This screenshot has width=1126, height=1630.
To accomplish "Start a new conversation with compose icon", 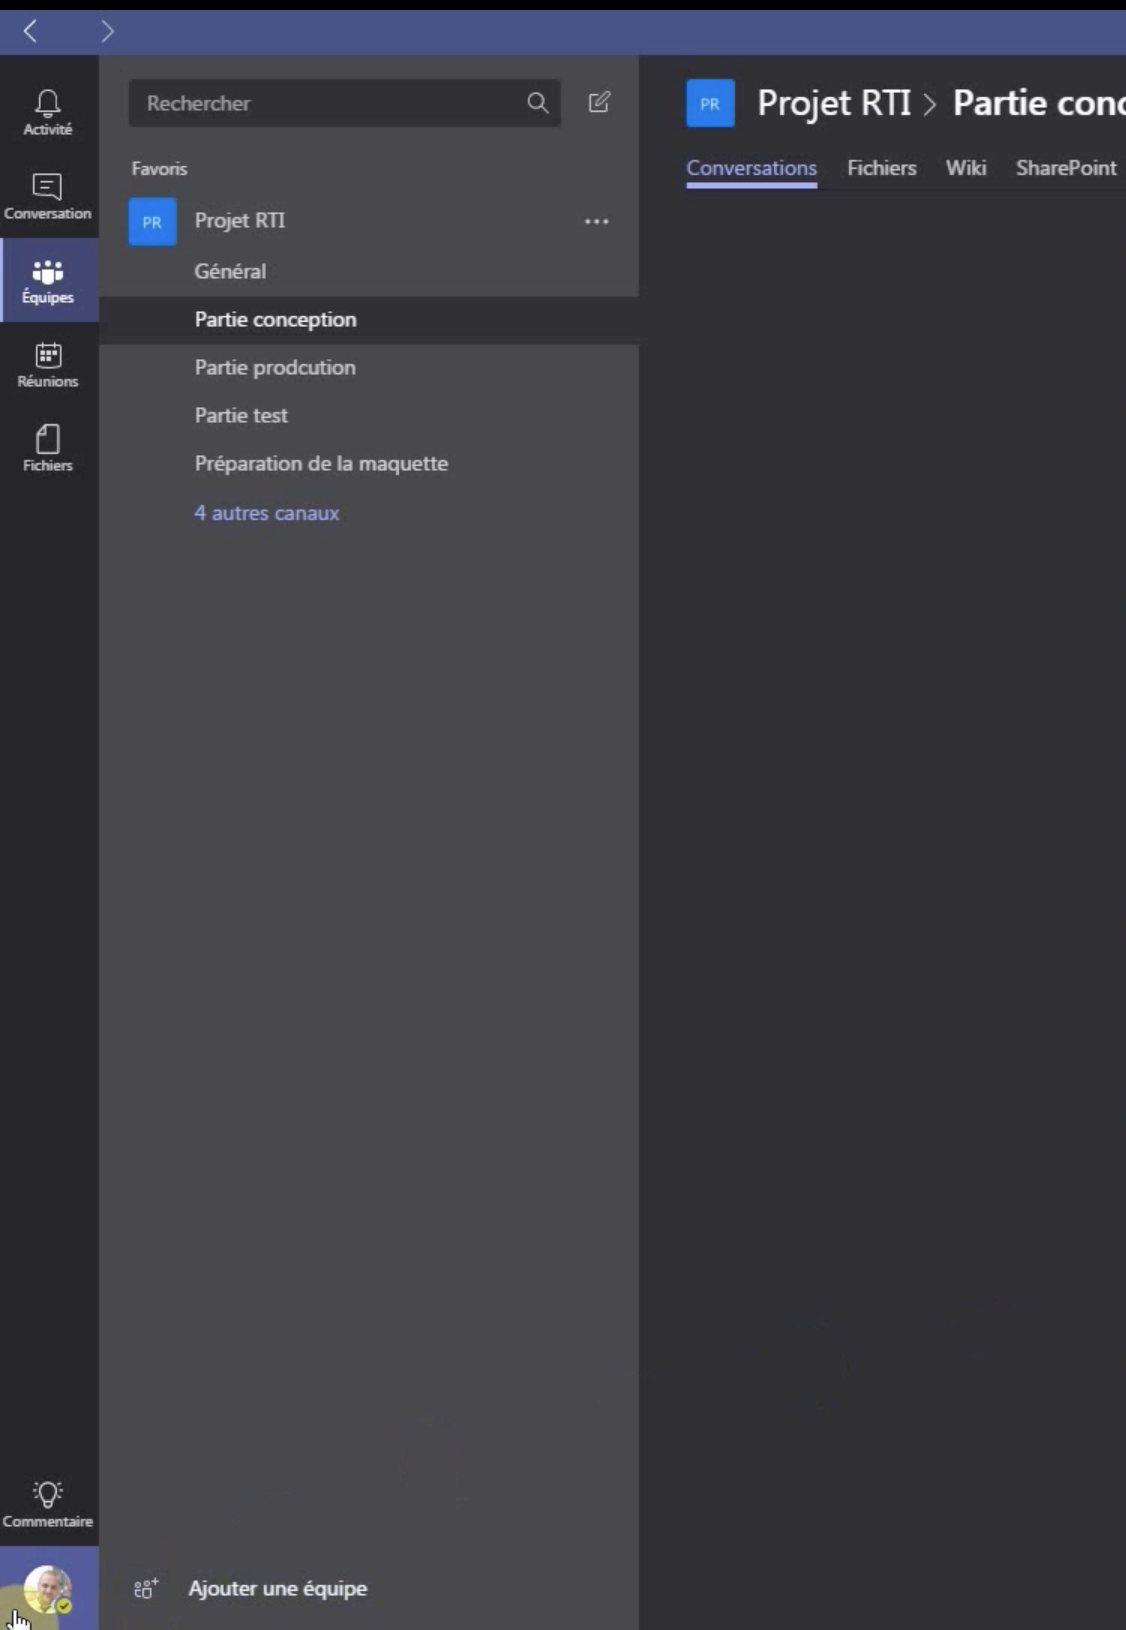I will coord(599,102).
